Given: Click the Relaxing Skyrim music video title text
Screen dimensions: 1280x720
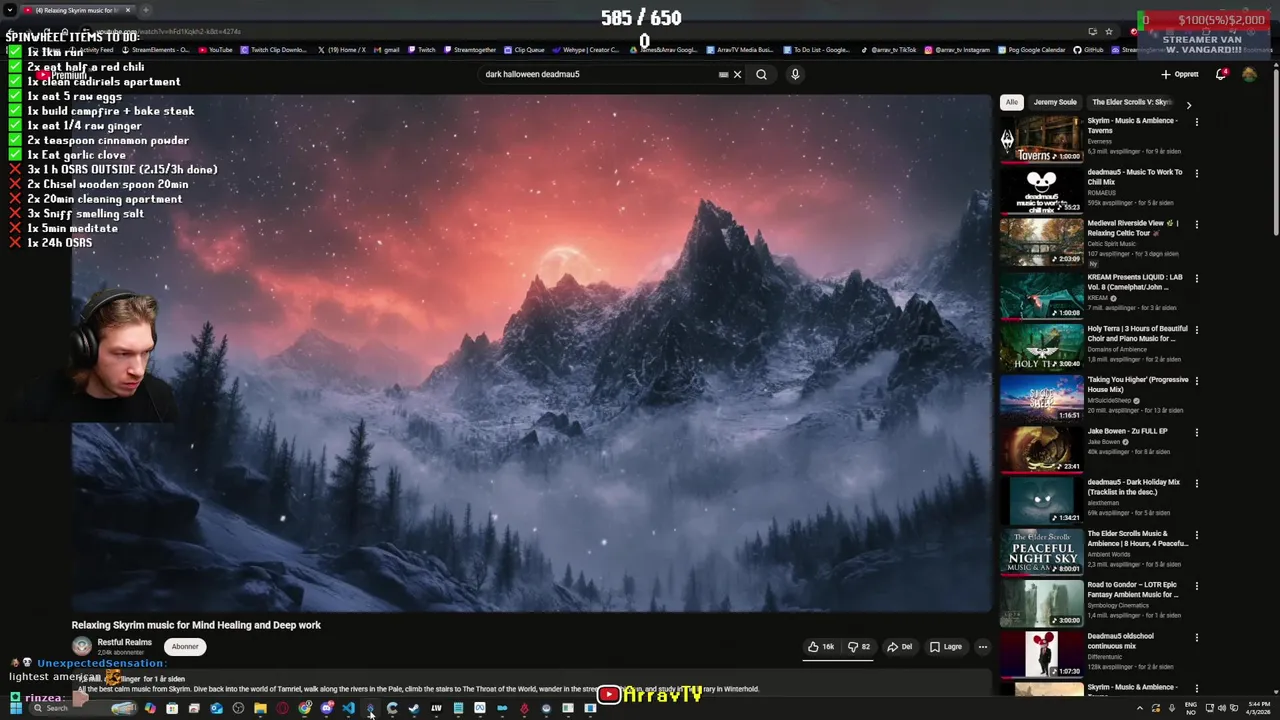Looking at the screenshot, I should (196, 625).
